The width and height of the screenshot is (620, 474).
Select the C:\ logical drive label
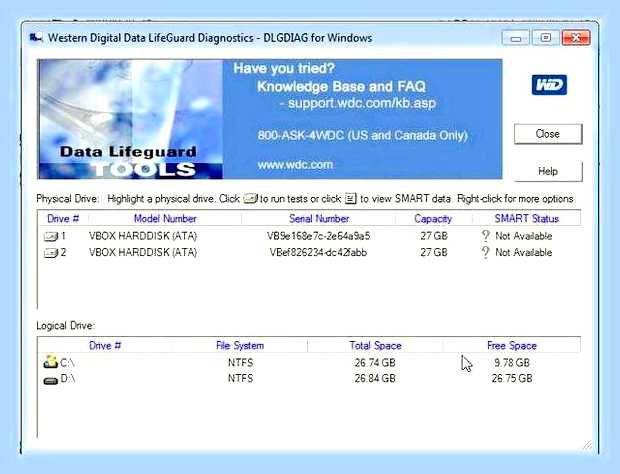click(x=67, y=363)
